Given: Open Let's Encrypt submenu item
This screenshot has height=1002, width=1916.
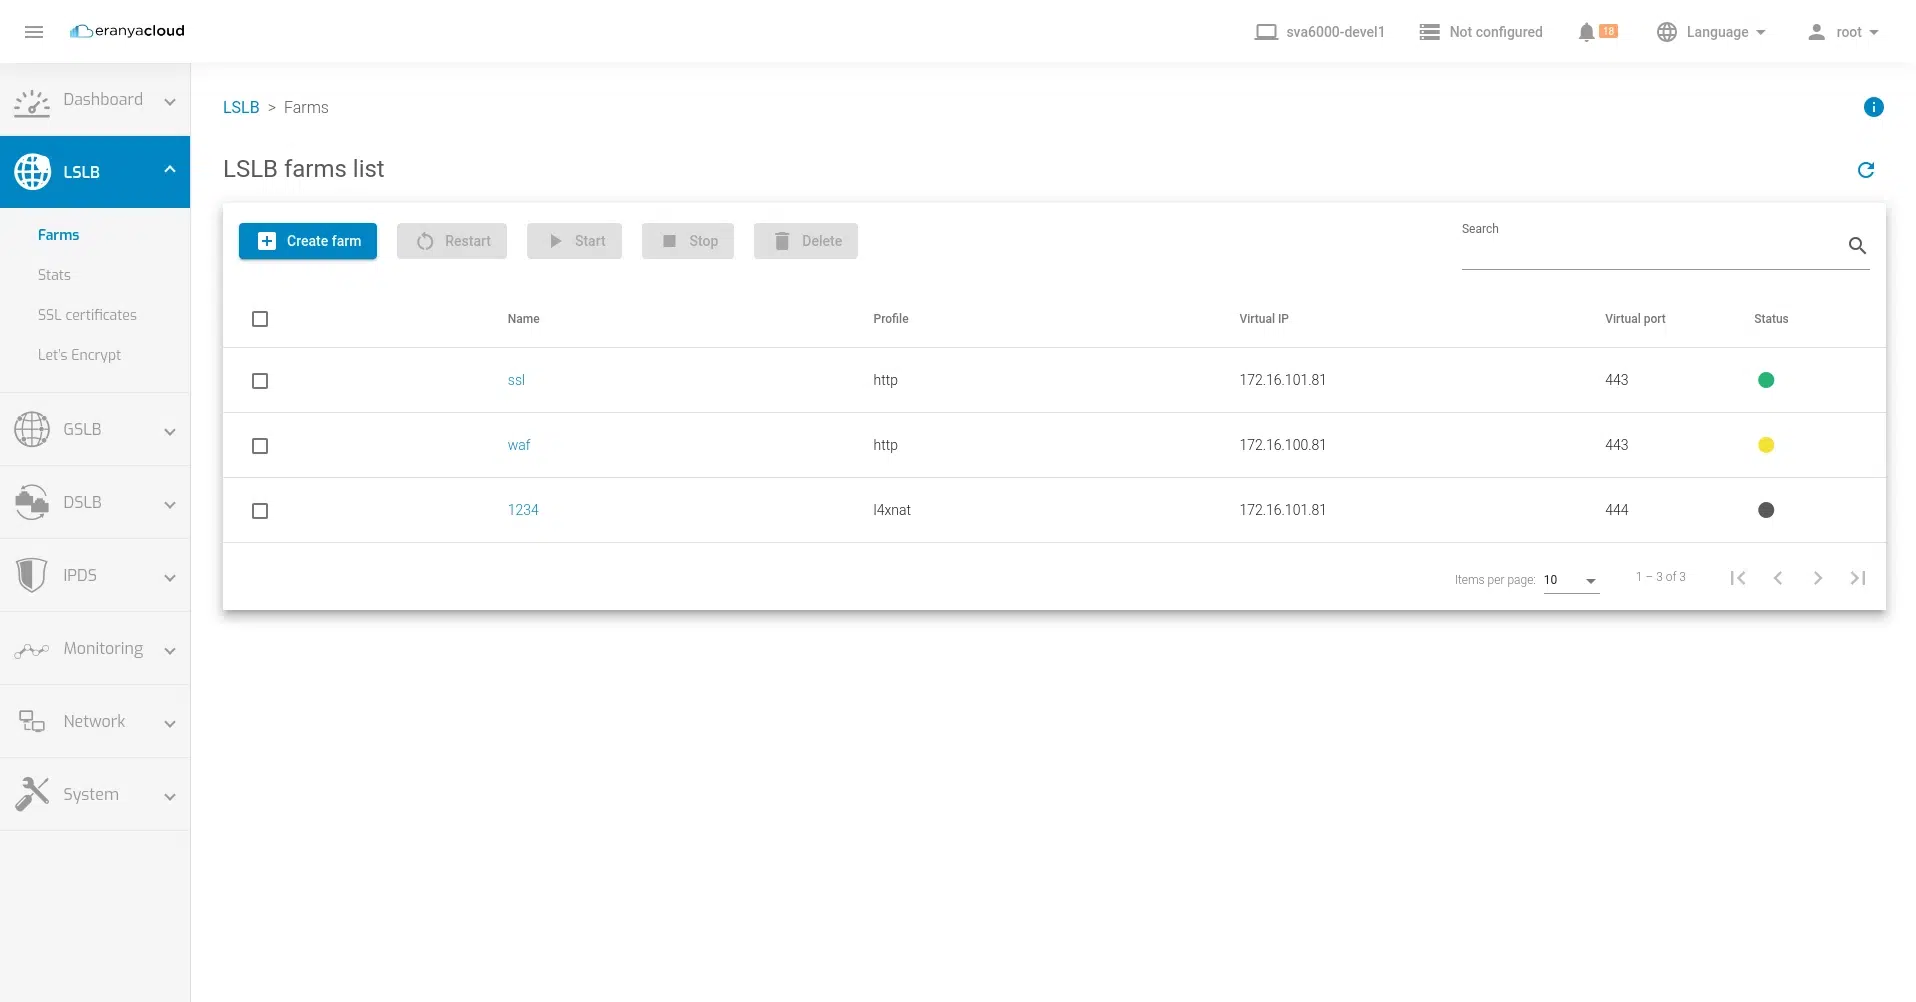Looking at the screenshot, I should tap(79, 355).
